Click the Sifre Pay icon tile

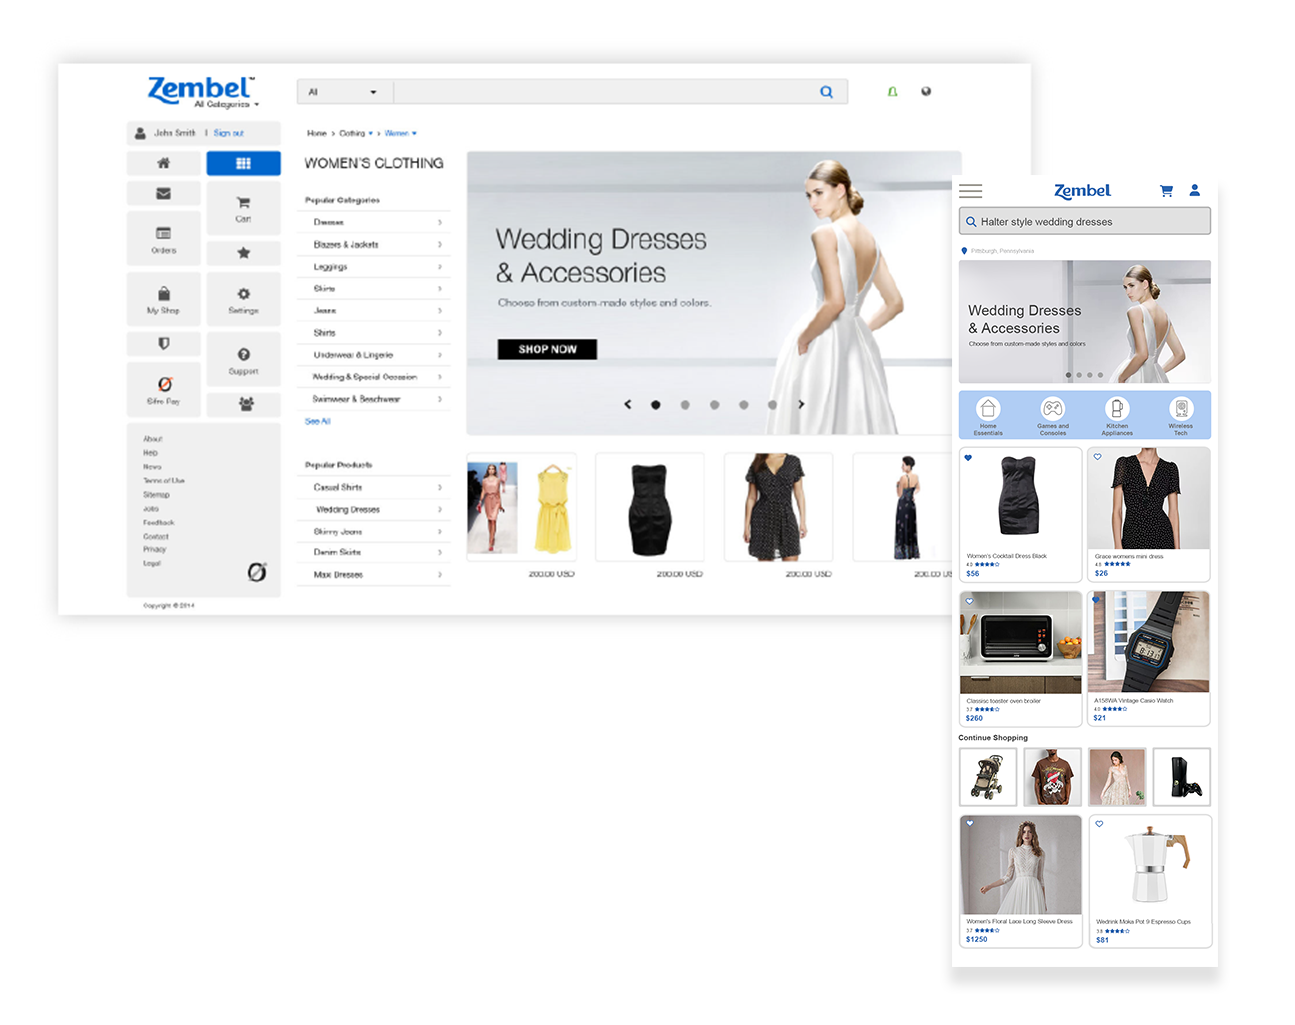pyautogui.click(x=164, y=389)
